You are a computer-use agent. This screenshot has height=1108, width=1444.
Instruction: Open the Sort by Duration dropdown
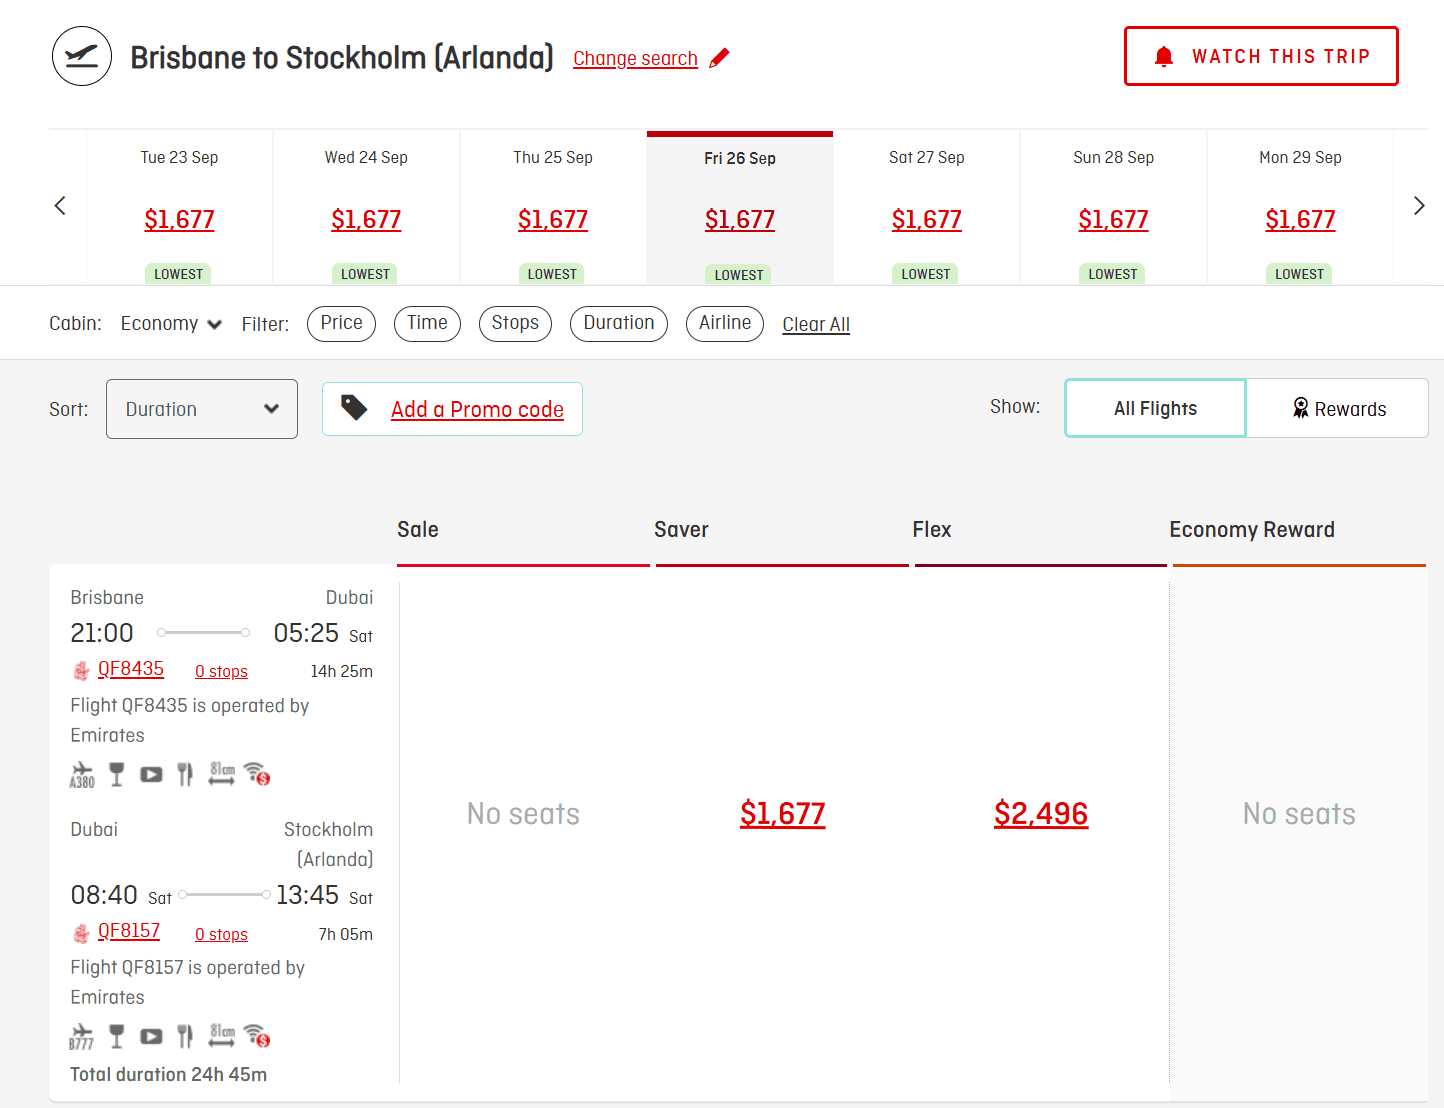click(201, 409)
